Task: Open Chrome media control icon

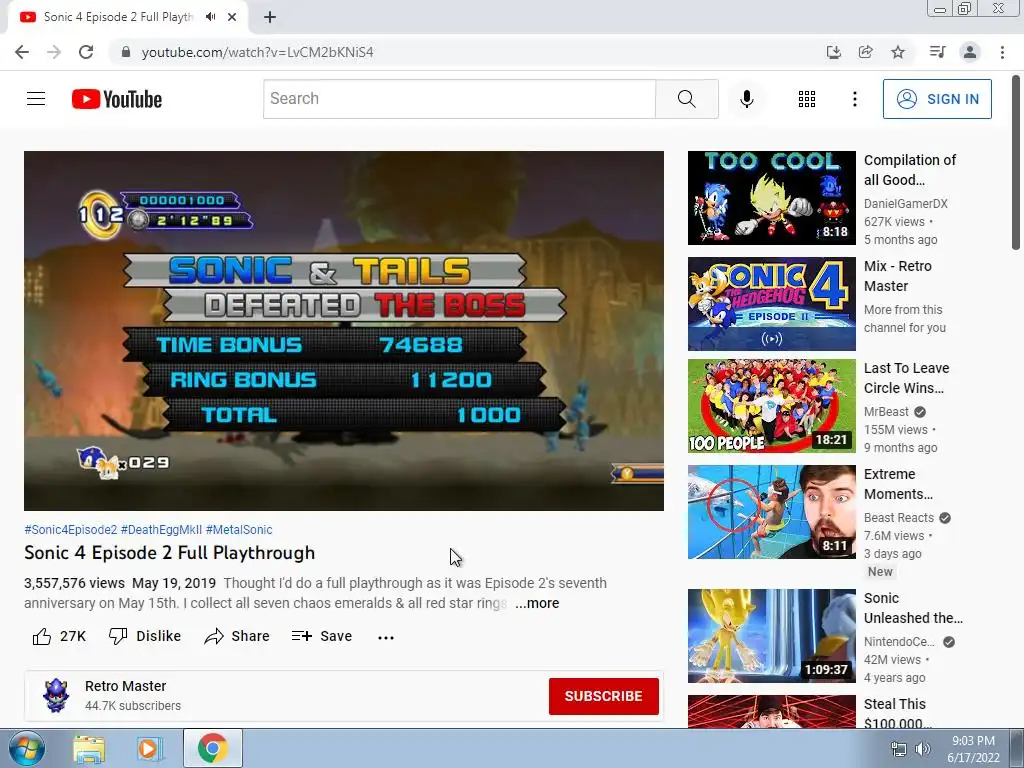Action: 937,52
